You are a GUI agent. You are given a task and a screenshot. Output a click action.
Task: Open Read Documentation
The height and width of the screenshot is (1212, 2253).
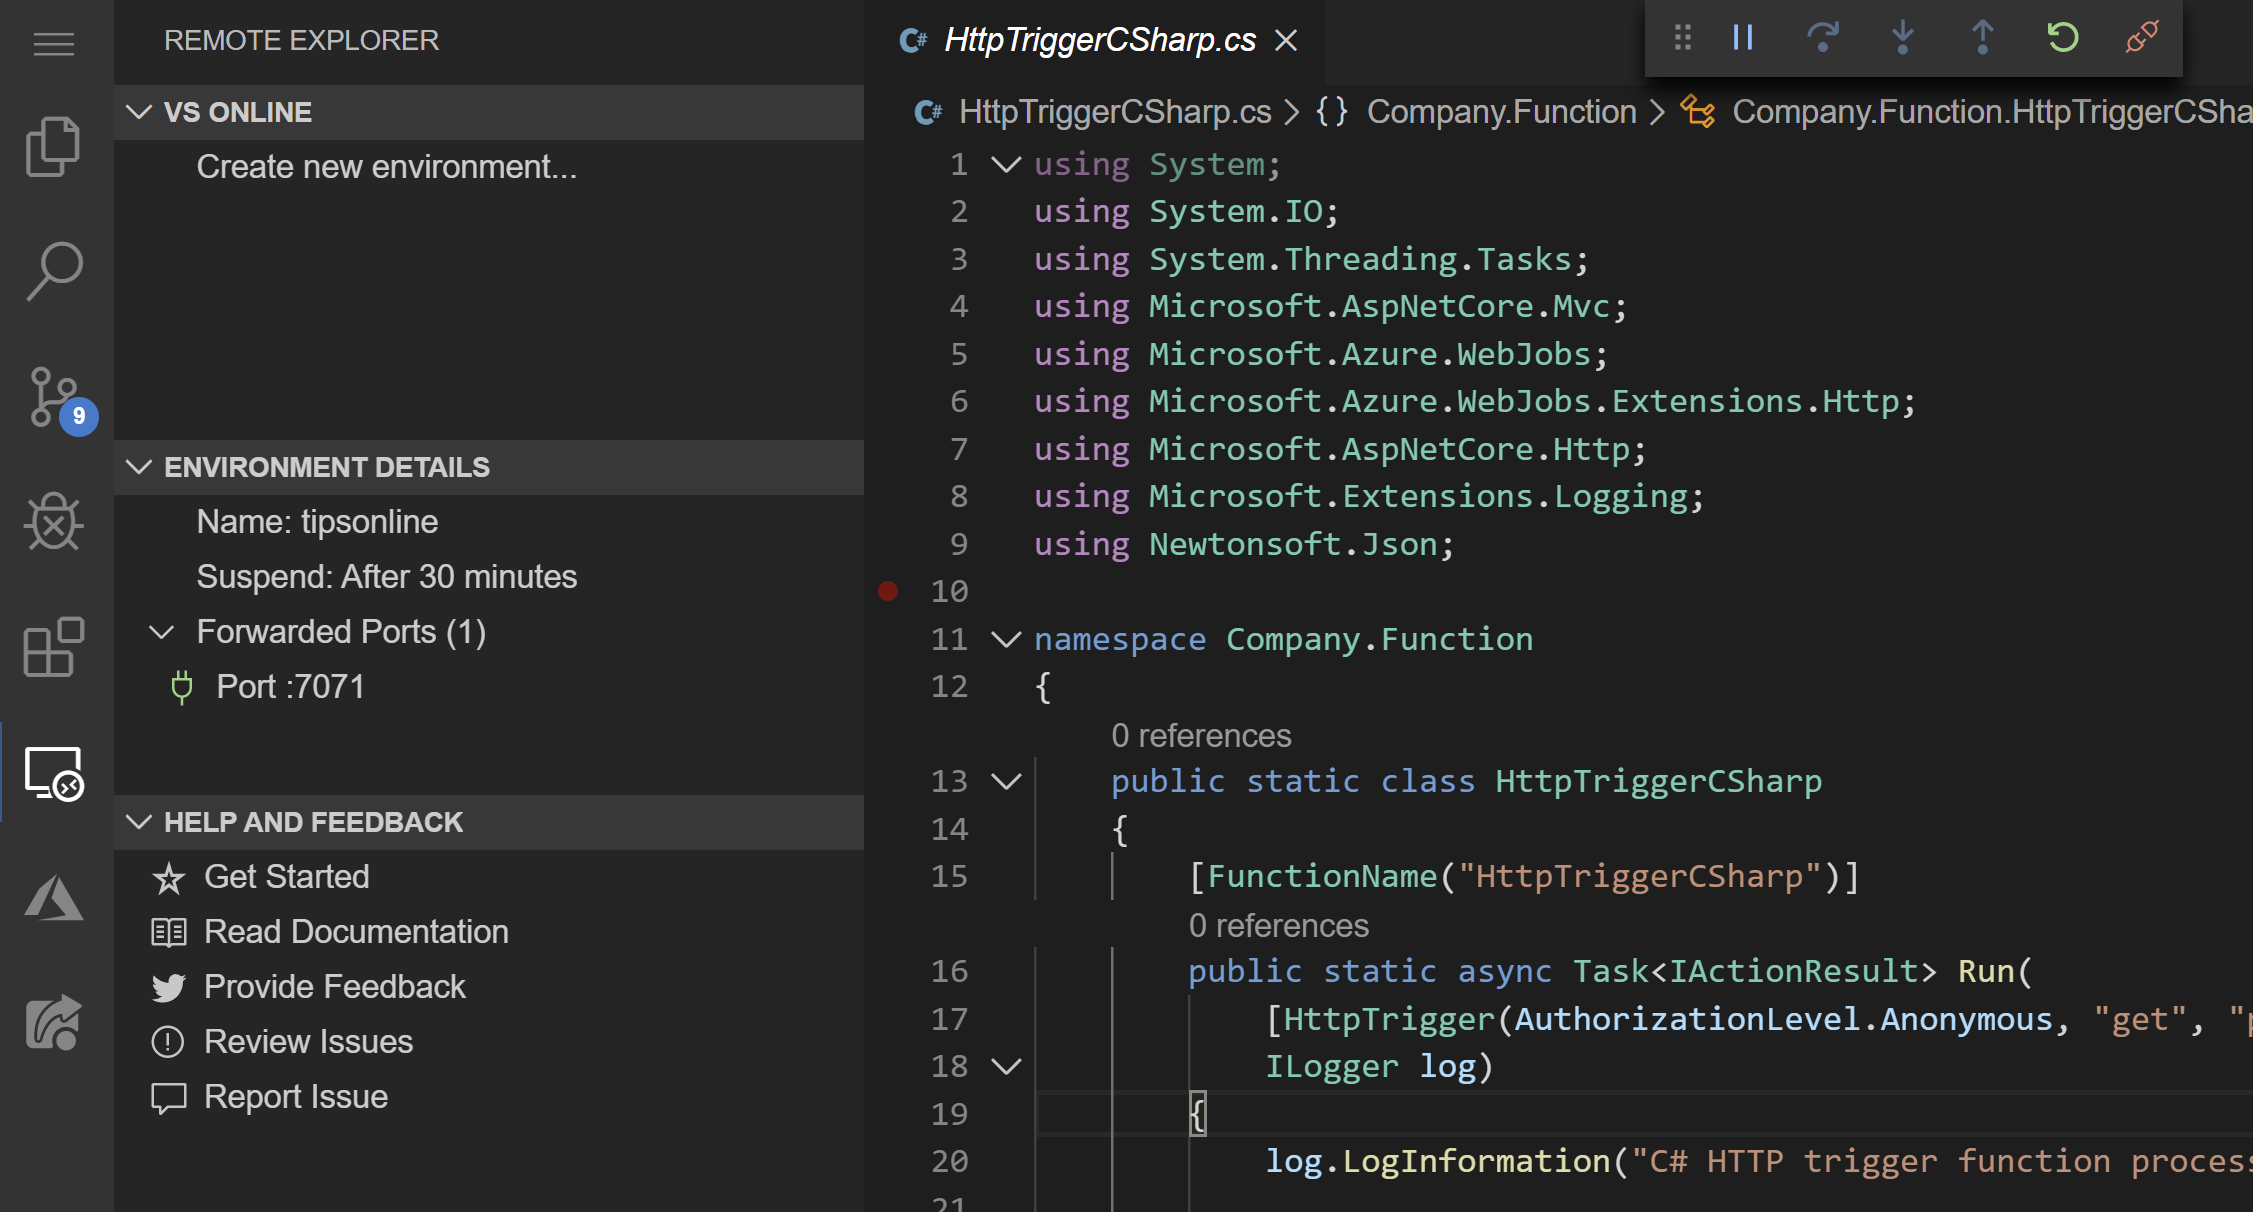356,932
